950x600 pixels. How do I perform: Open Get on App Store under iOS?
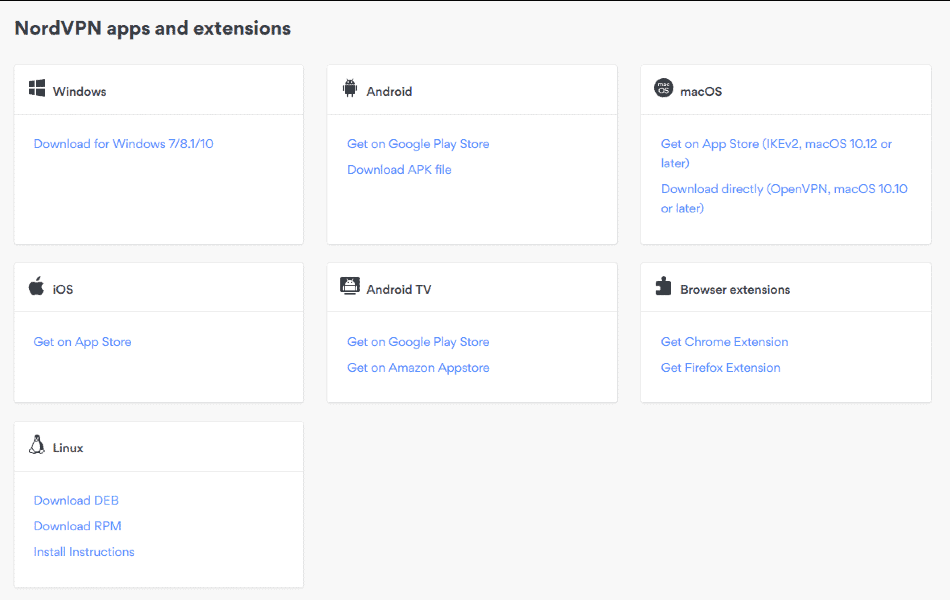82,342
